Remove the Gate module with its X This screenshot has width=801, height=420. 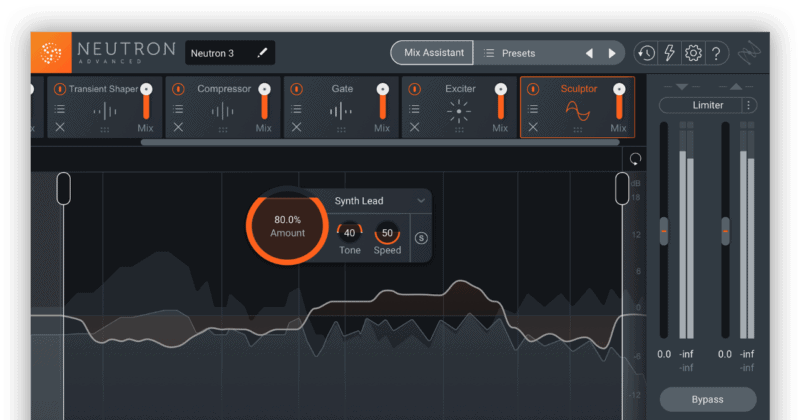coord(296,127)
